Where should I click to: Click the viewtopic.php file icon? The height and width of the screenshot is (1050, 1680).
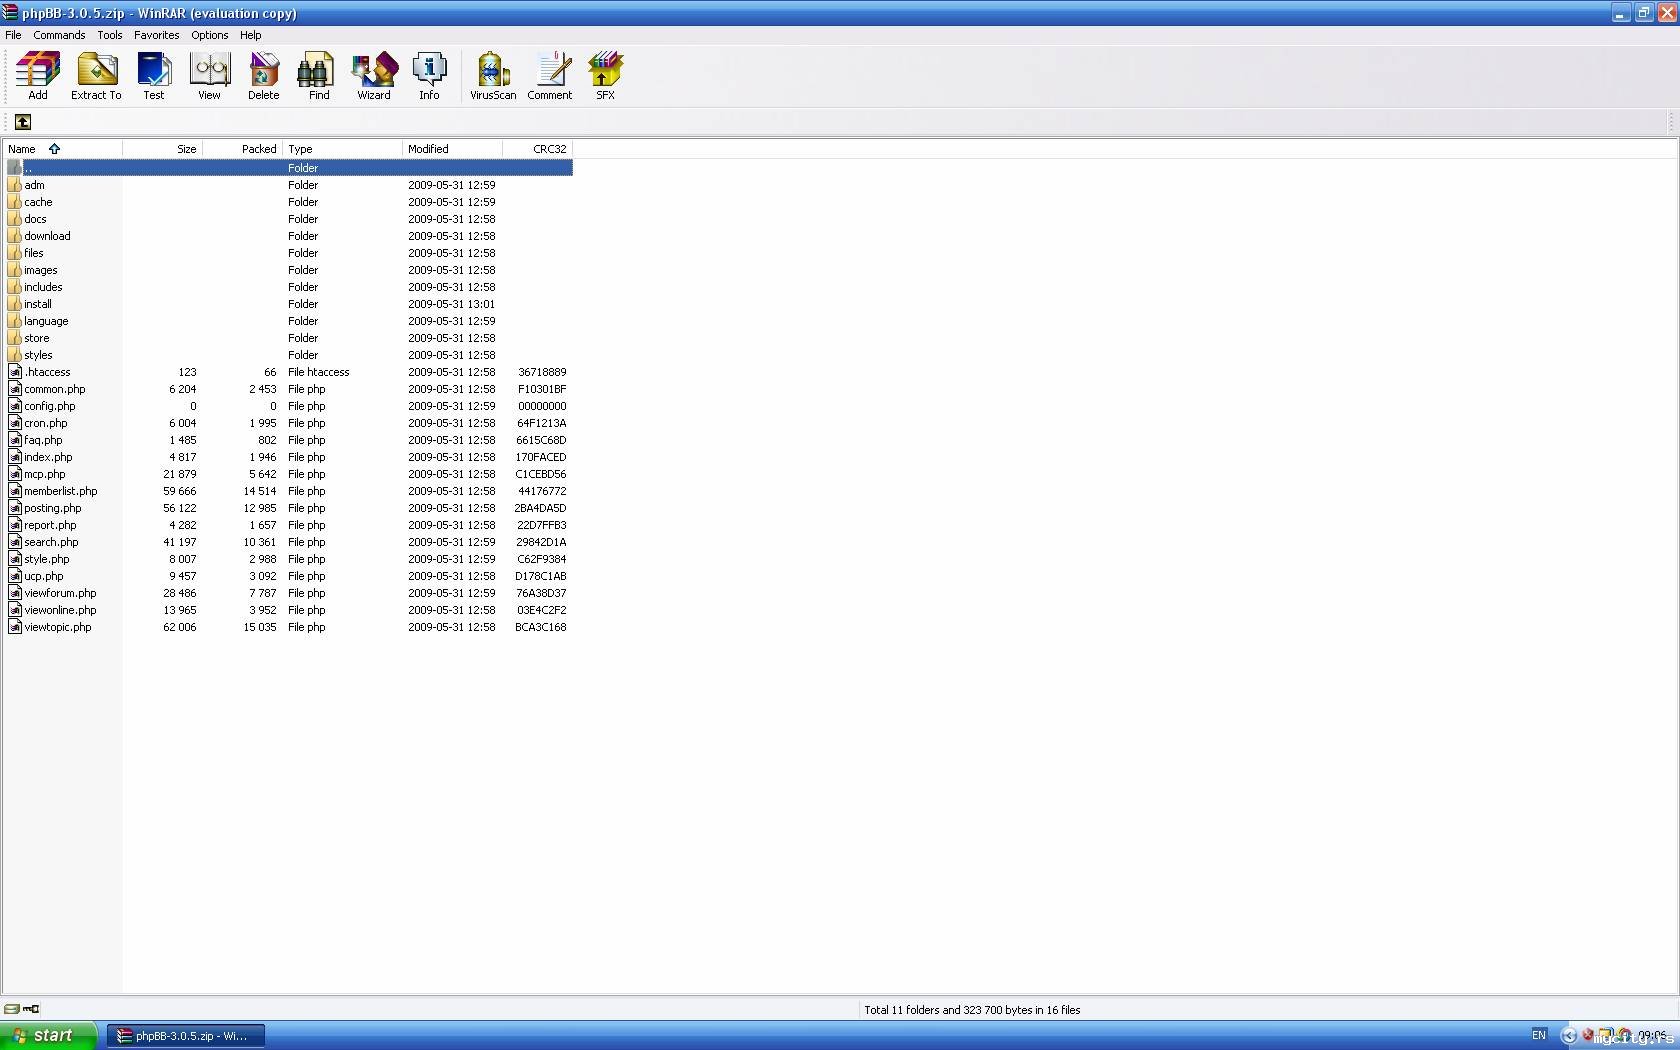15,627
